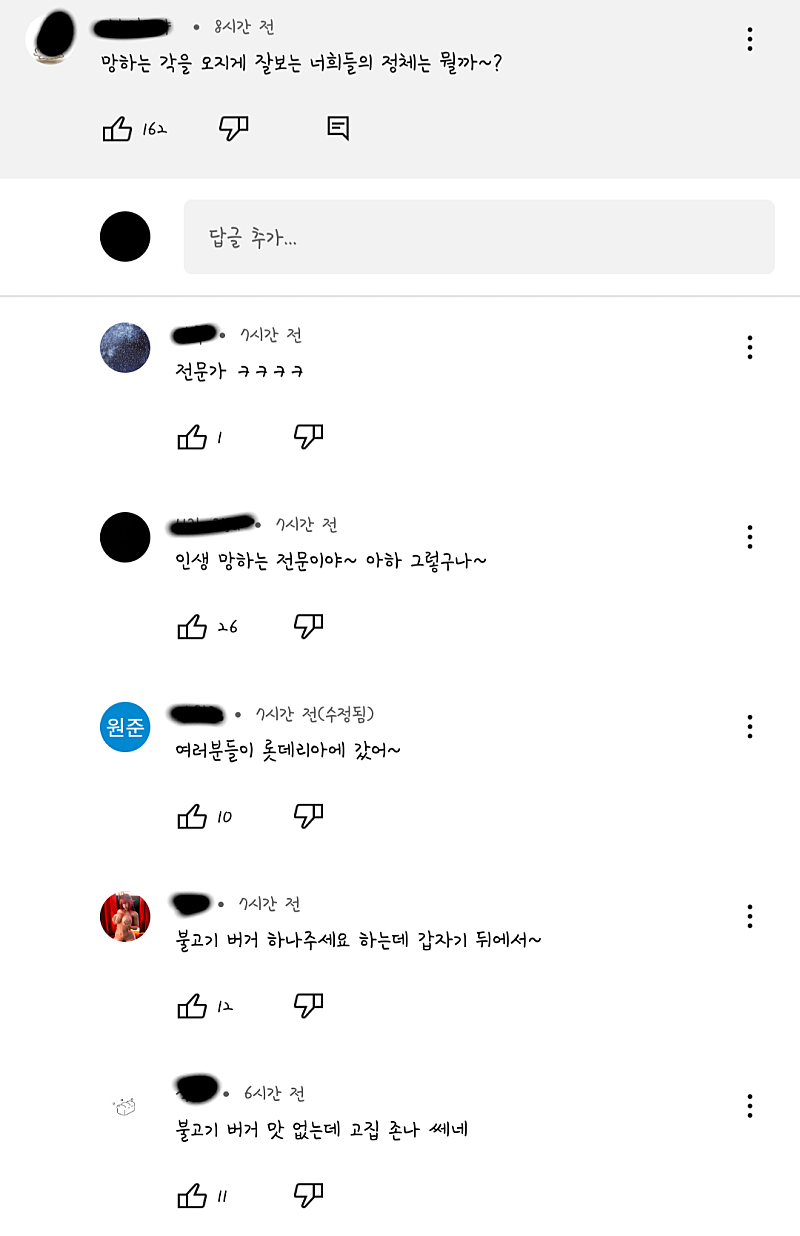The image size is (800, 1236).
Task: Like the 전문가 ㅋㅋㅋㅋ reply
Action: 192,437
